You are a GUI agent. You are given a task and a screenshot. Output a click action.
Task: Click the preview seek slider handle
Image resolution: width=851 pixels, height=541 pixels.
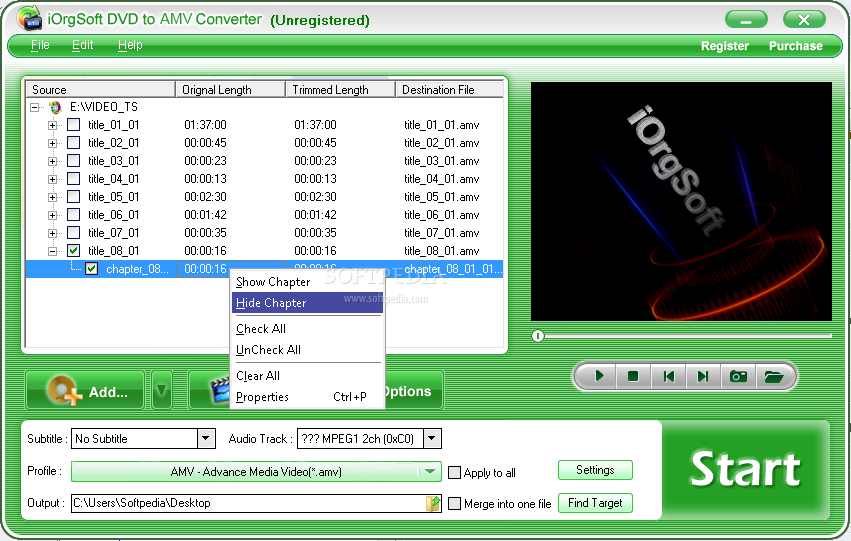[537, 336]
